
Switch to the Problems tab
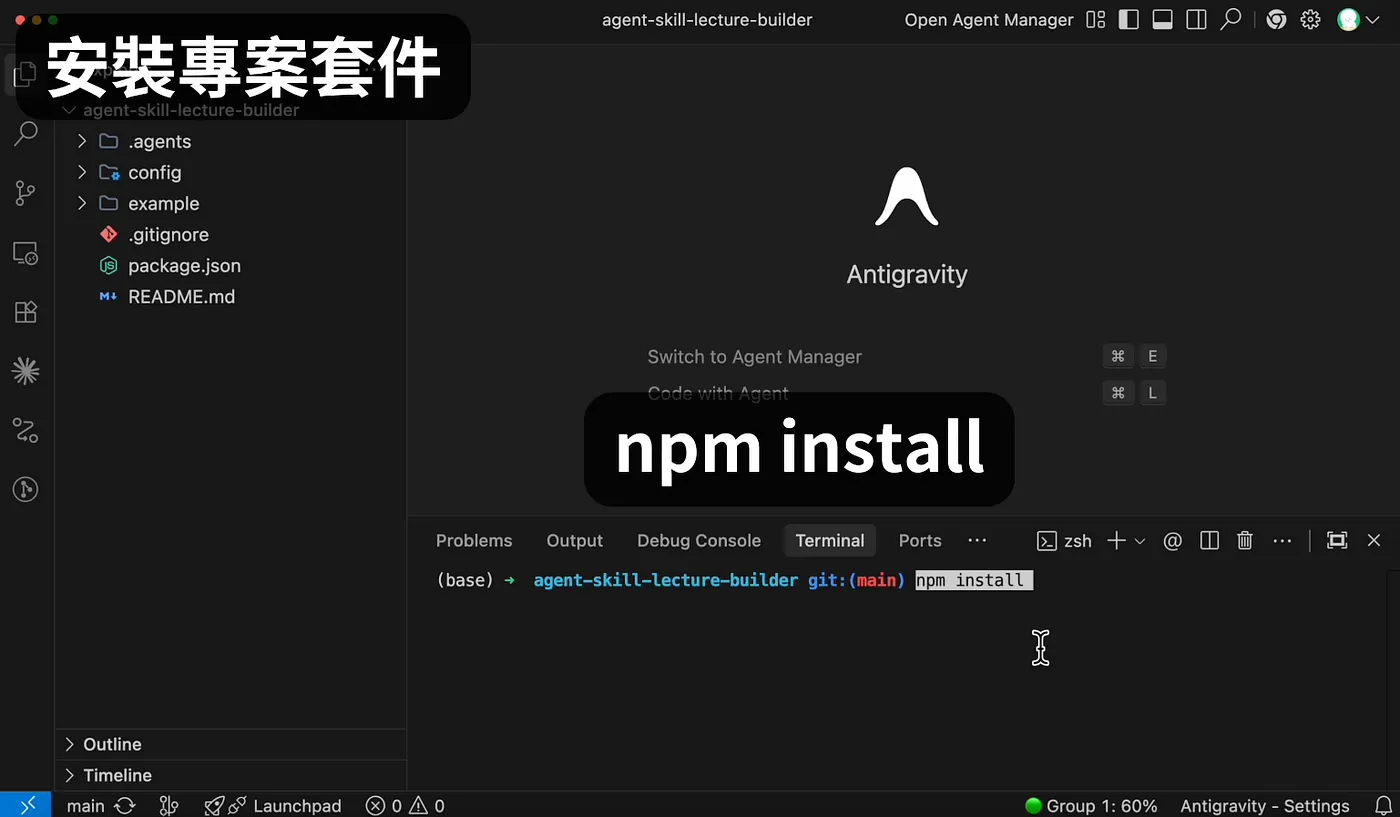[x=474, y=541]
